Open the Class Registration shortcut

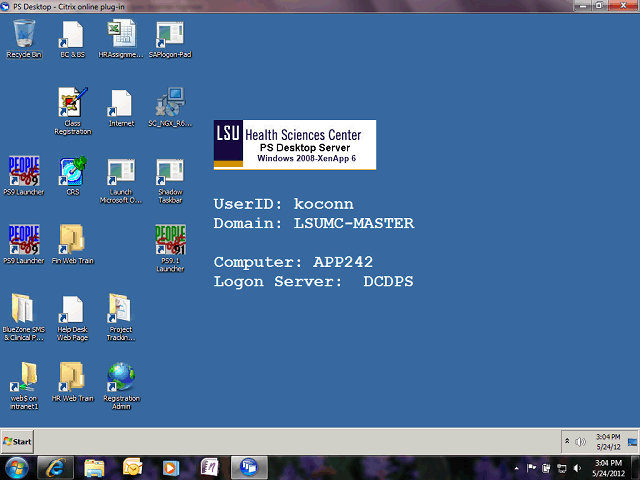(73, 111)
